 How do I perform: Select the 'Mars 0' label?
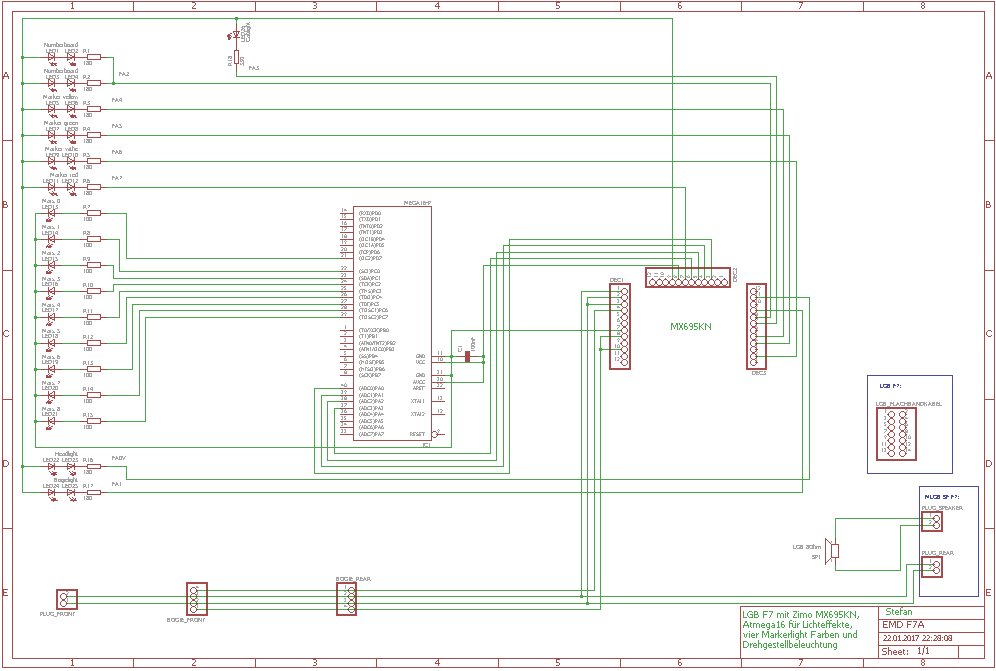(51, 201)
